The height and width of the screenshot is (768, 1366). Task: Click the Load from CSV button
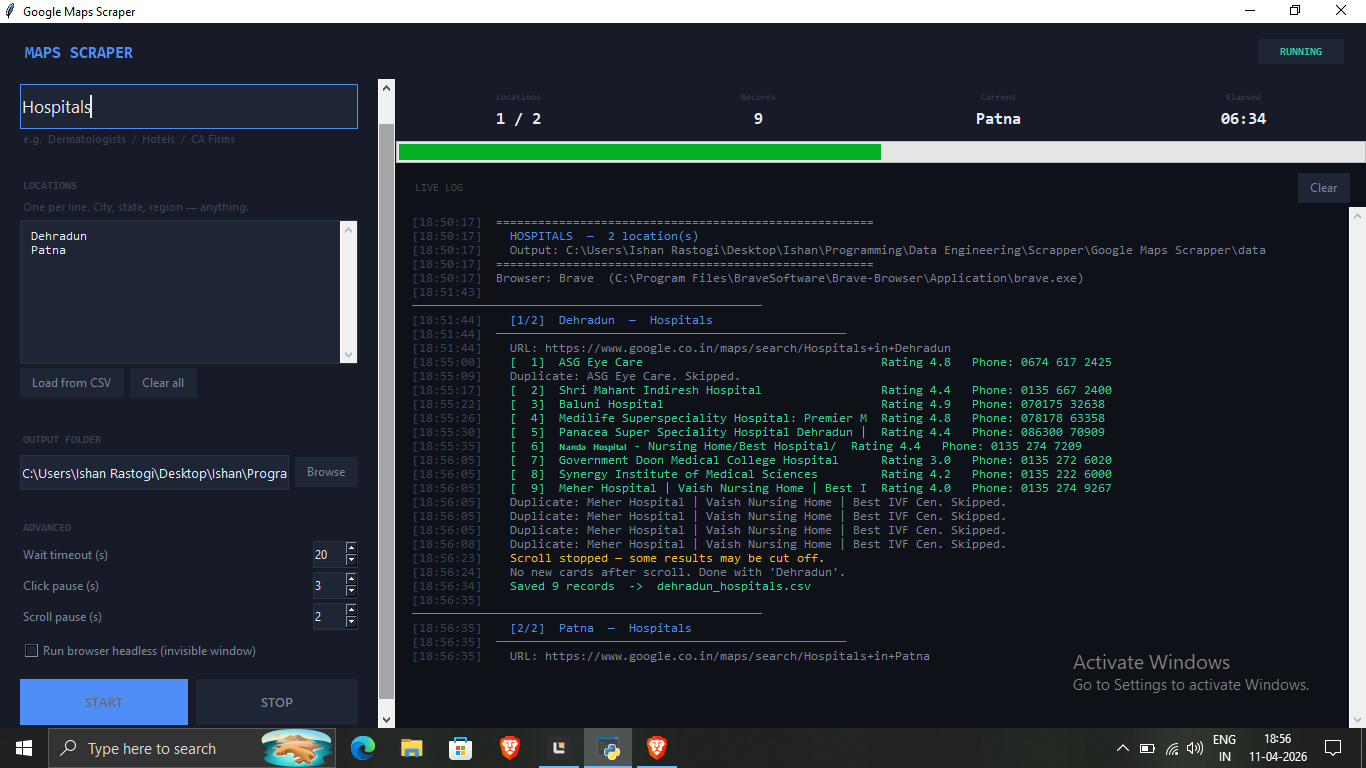(x=72, y=383)
